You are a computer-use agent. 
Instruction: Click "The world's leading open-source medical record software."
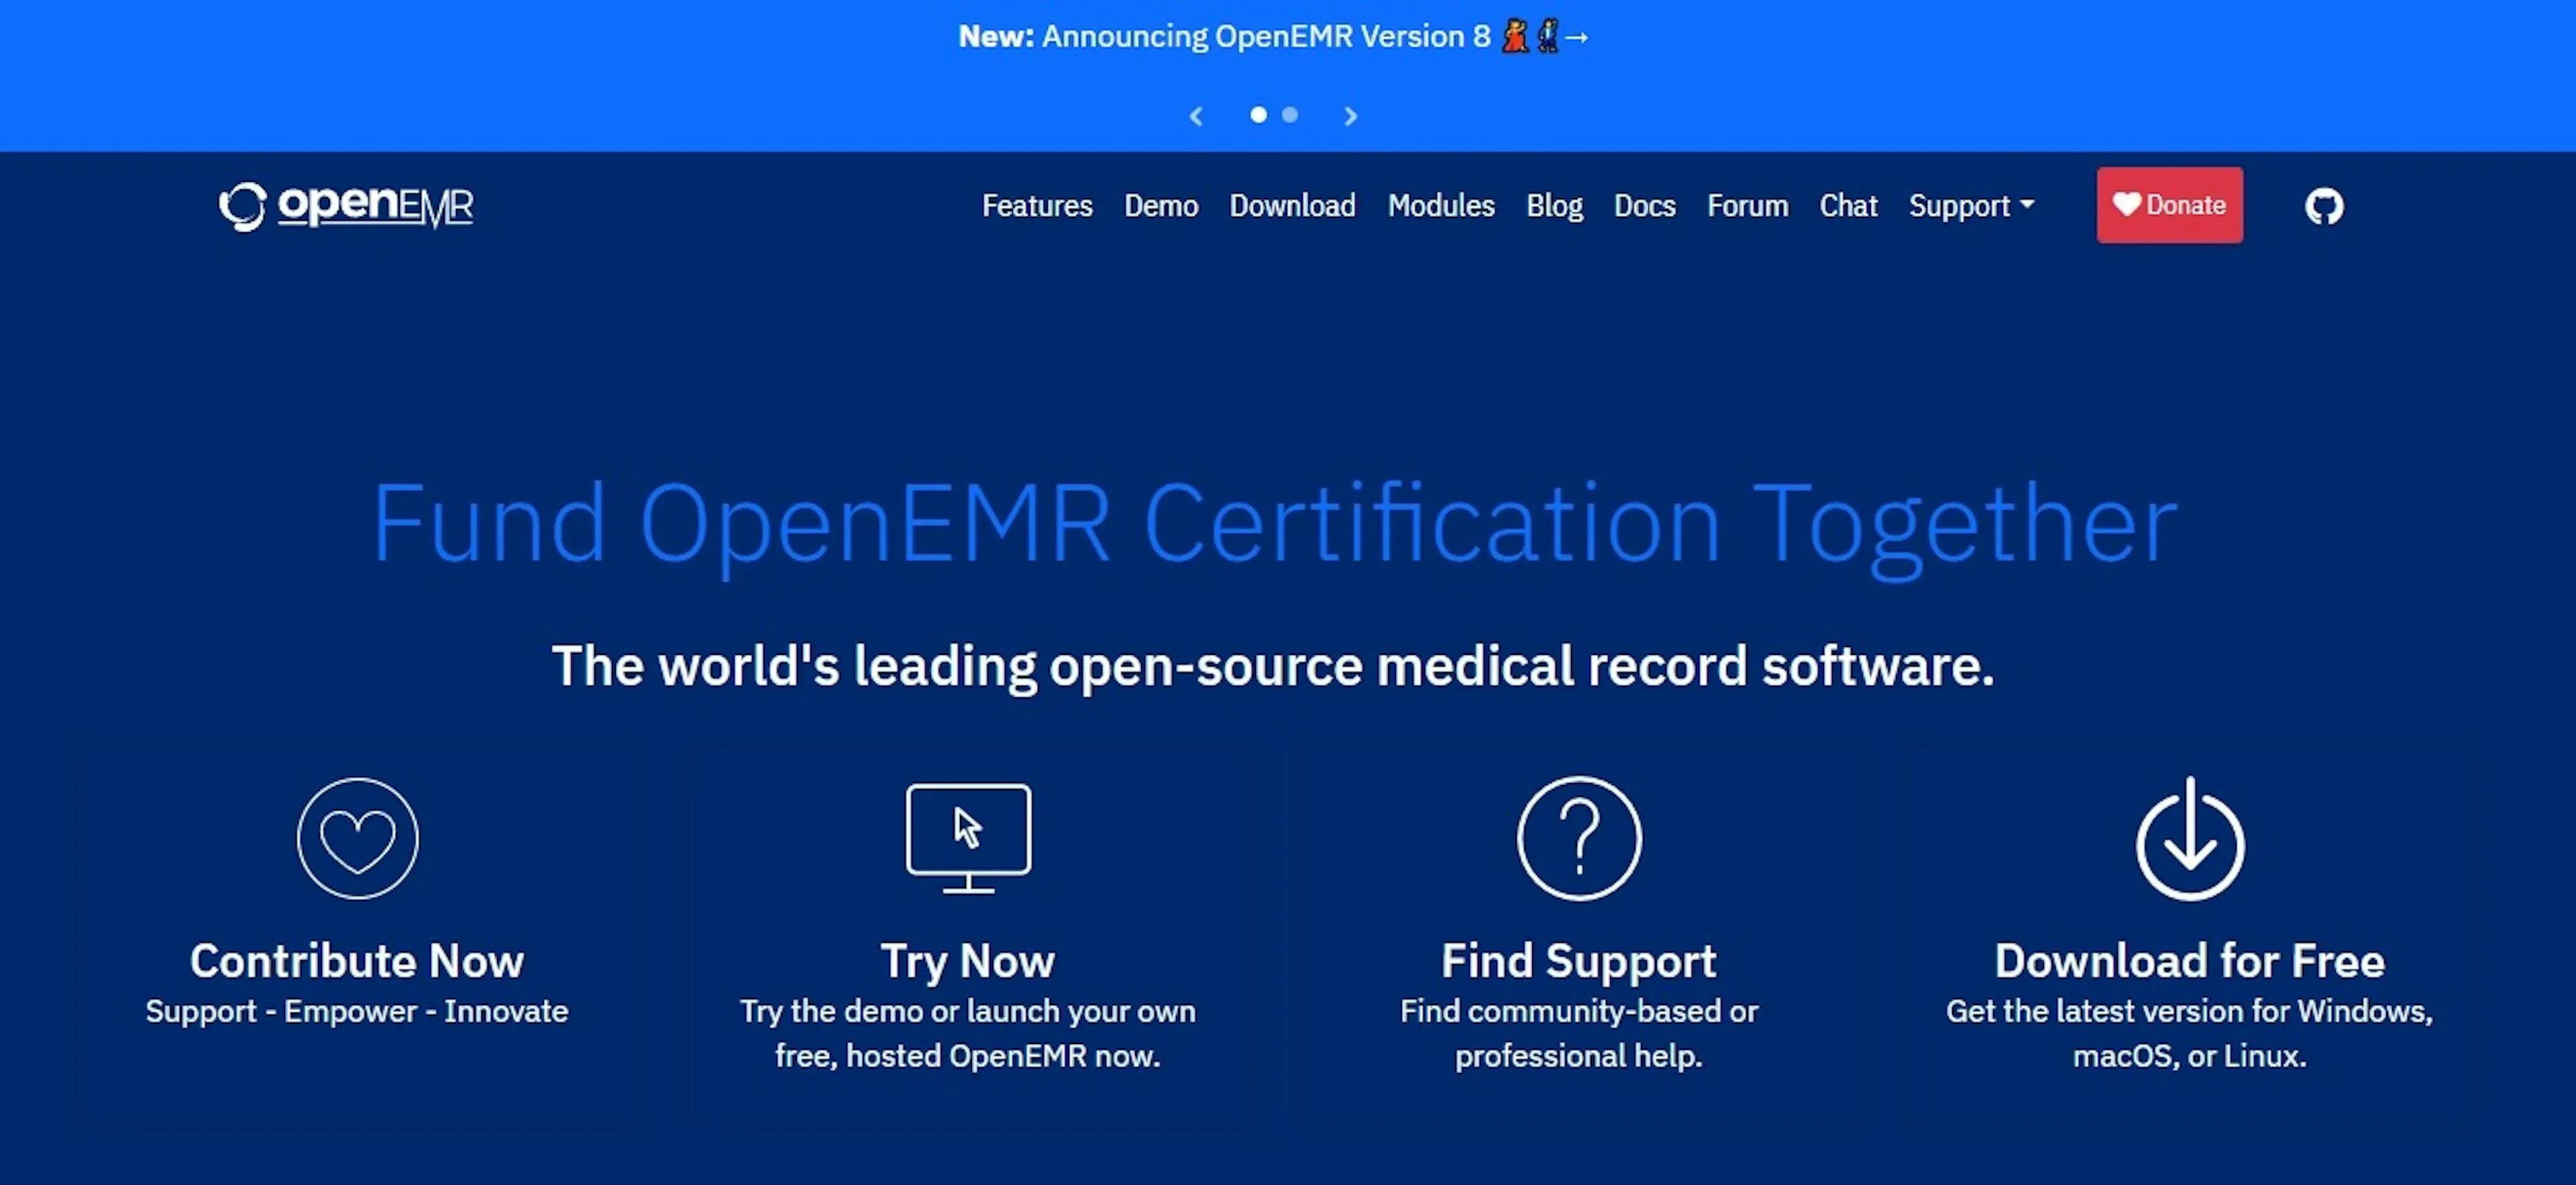pos(1273,666)
